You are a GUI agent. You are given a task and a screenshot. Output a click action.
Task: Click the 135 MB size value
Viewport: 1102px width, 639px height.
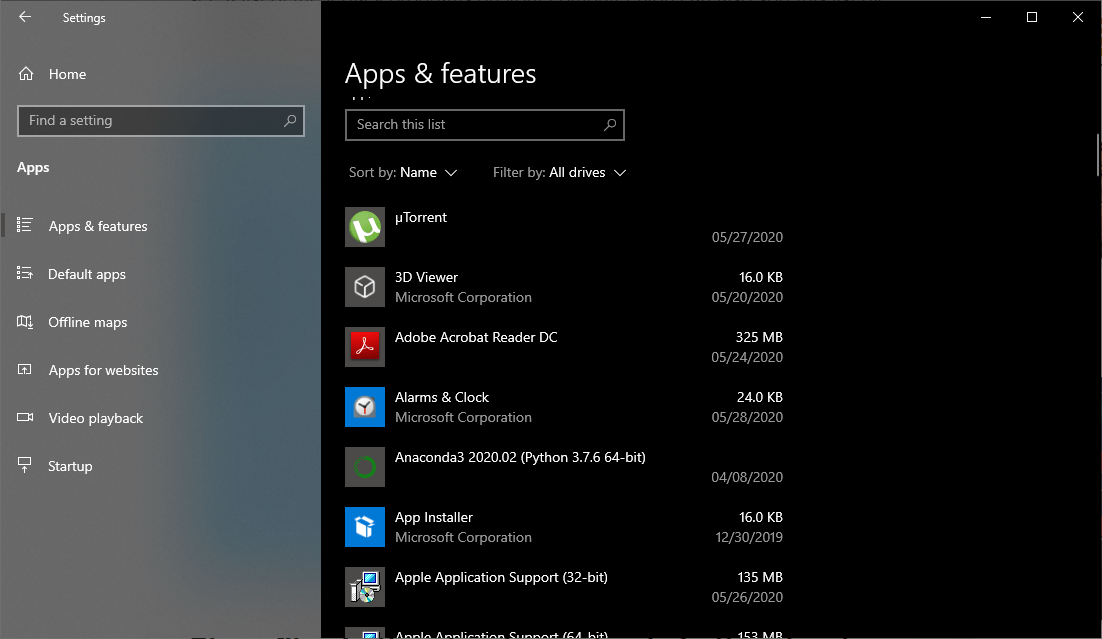(760, 577)
